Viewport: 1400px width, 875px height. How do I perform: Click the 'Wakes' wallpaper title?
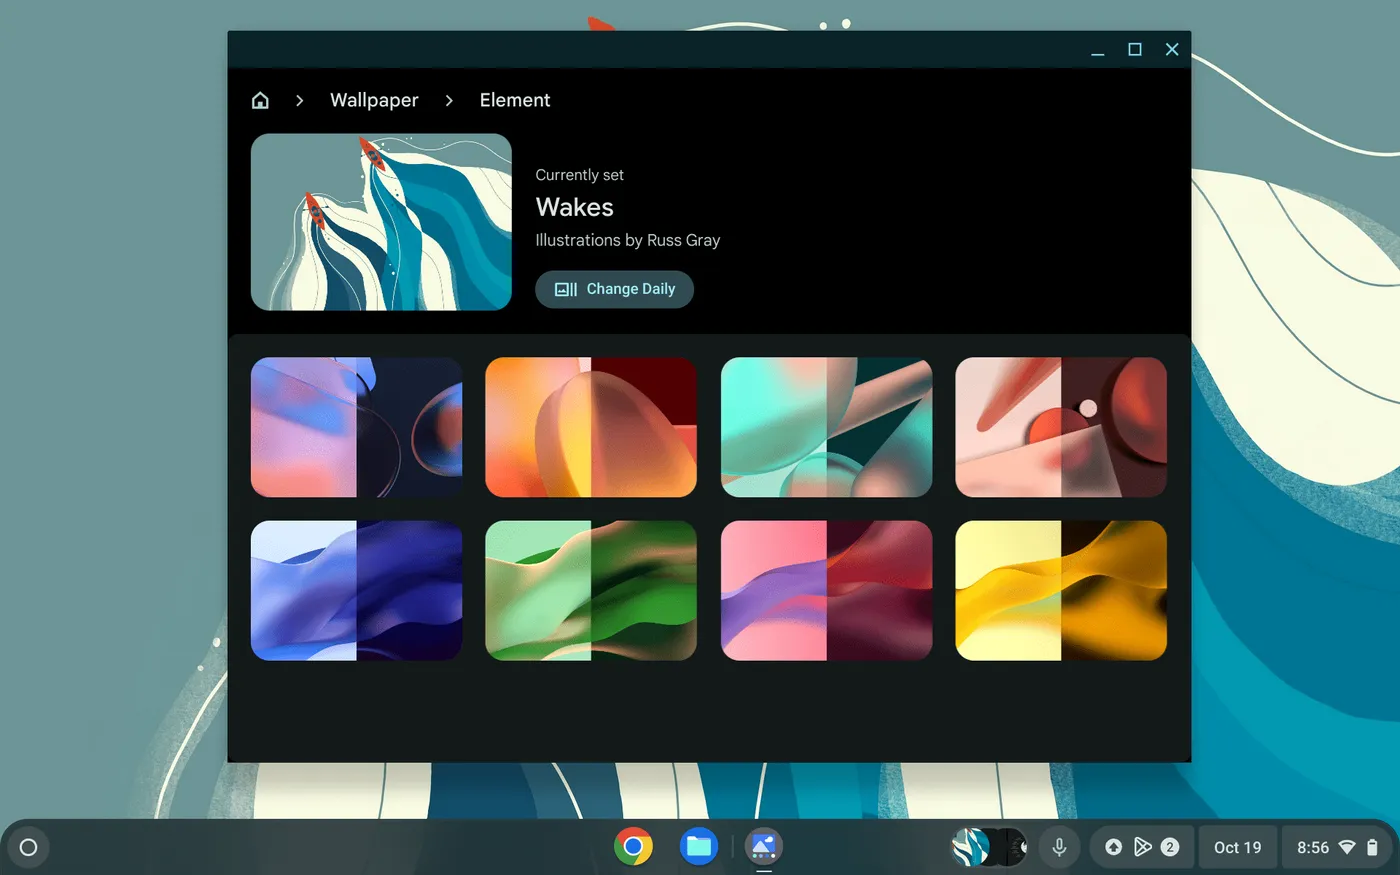click(575, 207)
